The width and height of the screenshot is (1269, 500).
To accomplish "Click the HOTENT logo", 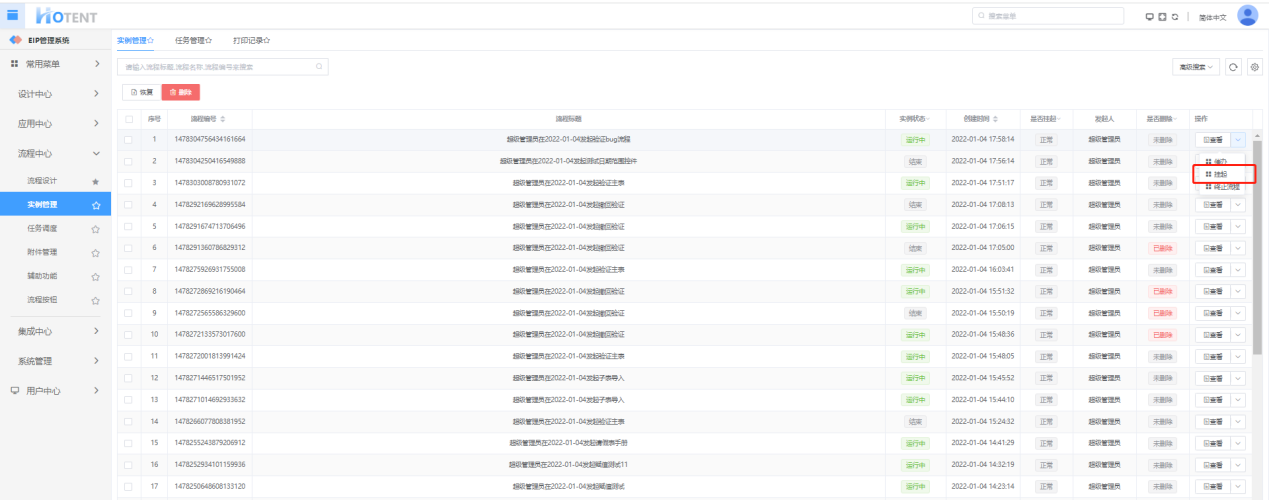I will (65, 15).
